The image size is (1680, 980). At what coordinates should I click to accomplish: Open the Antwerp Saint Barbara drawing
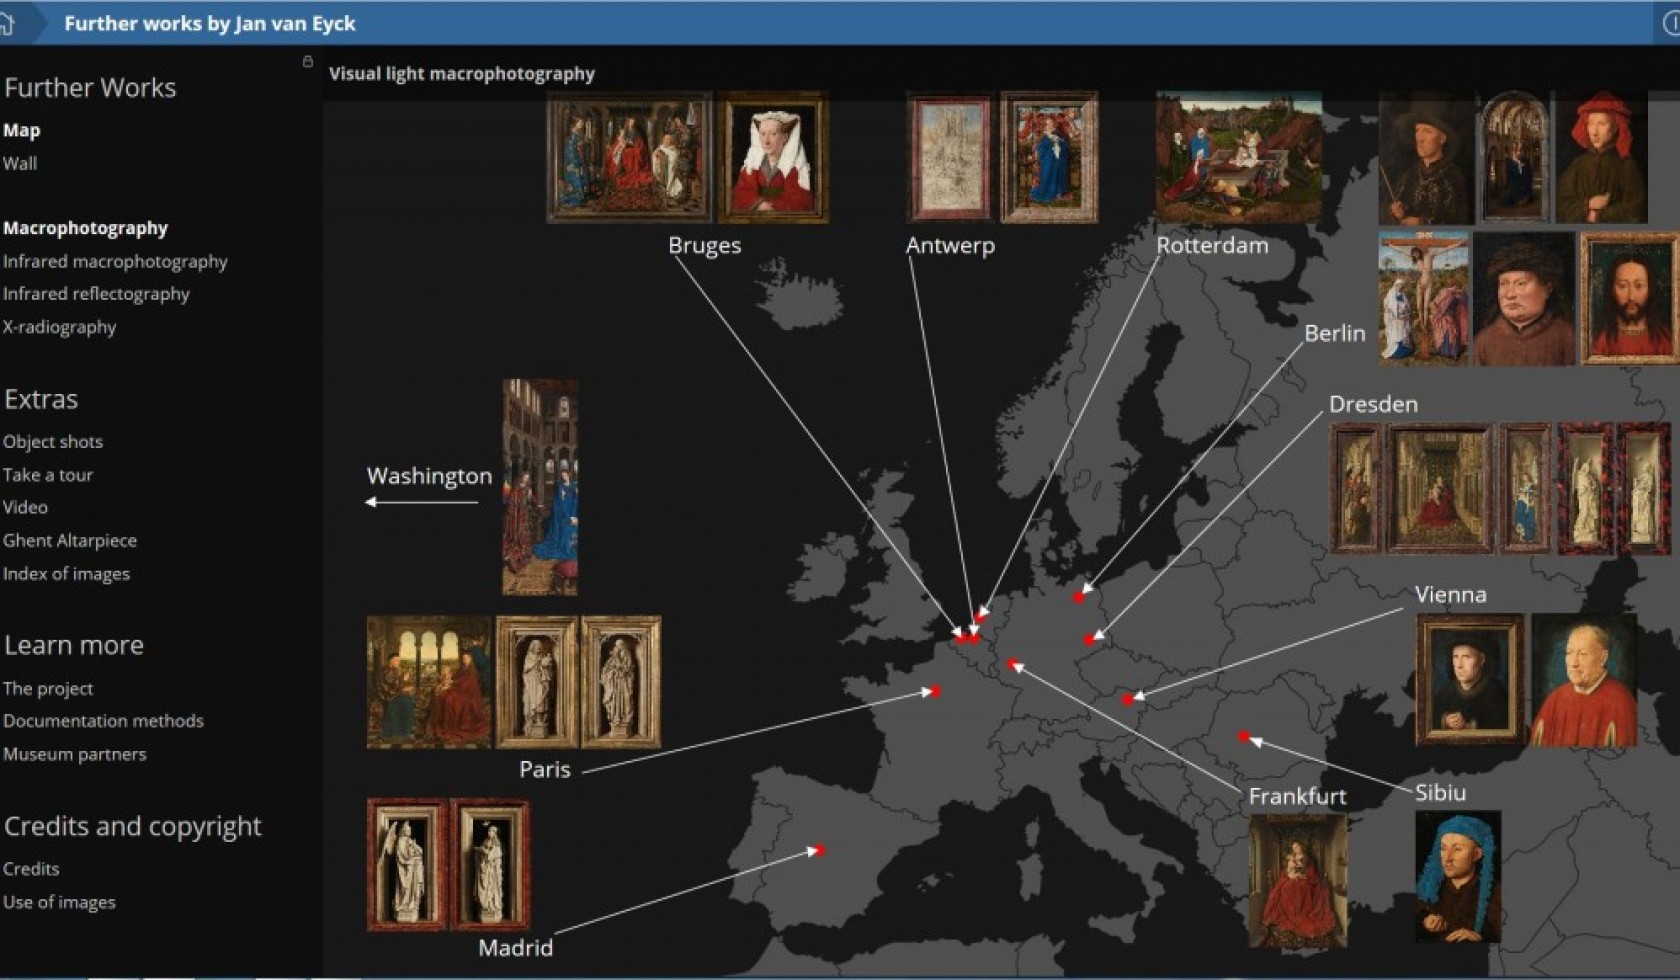pyautogui.click(x=948, y=157)
